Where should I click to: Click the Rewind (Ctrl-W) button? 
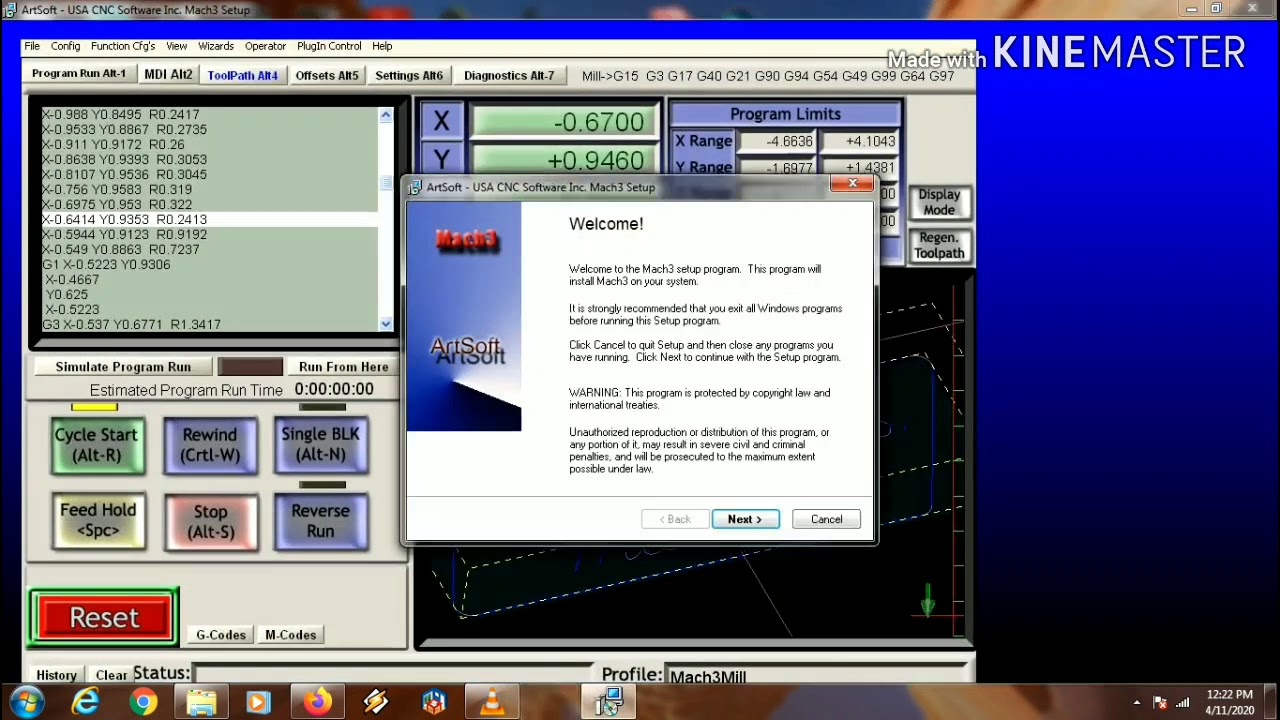[210, 445]
